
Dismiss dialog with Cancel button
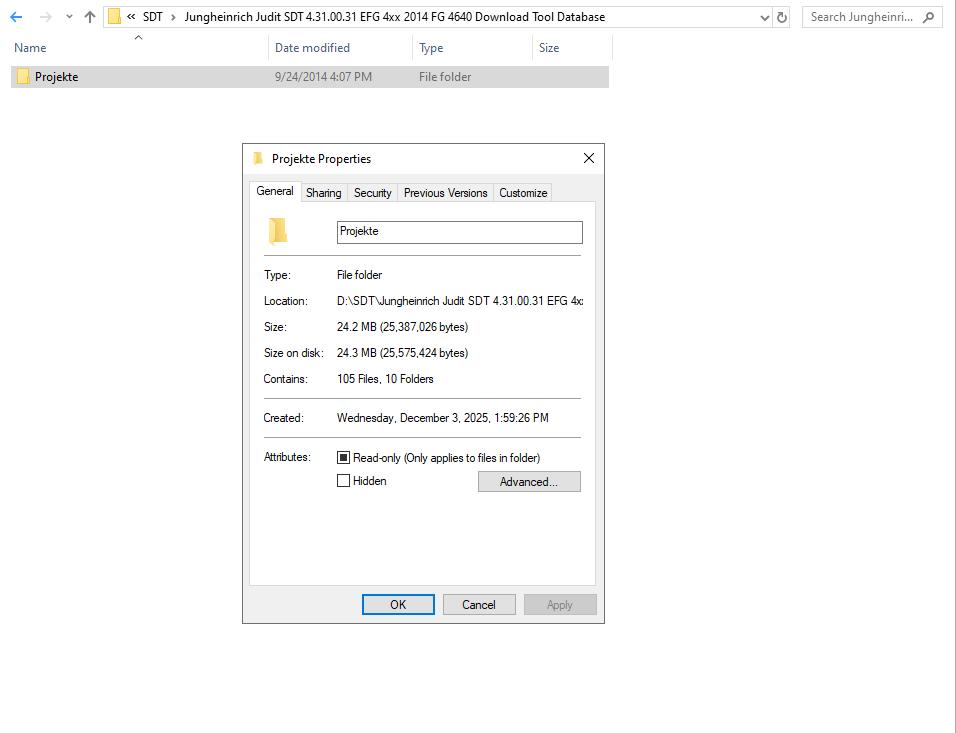(479, 604)
